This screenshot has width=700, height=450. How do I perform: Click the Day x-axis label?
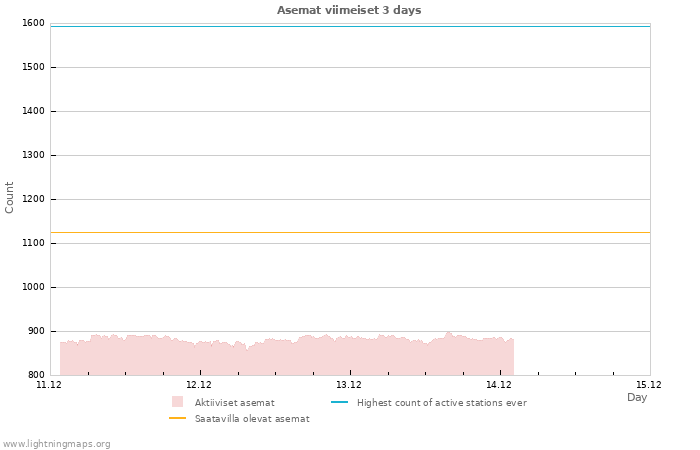pyautogui.click(x=637, y=398)
